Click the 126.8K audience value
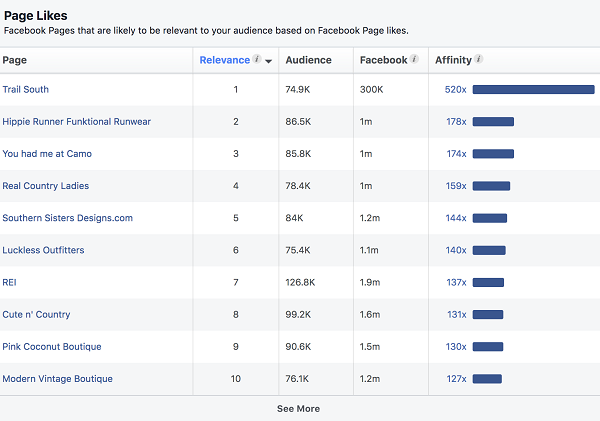The width and height of the screenshot is (600, 421). [x=300, y=282]
